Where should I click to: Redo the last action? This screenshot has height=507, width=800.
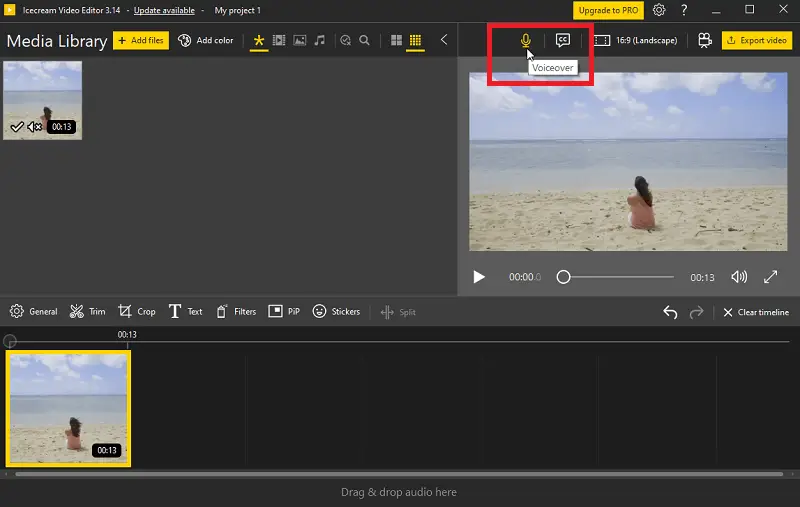(x=696, y=312)
